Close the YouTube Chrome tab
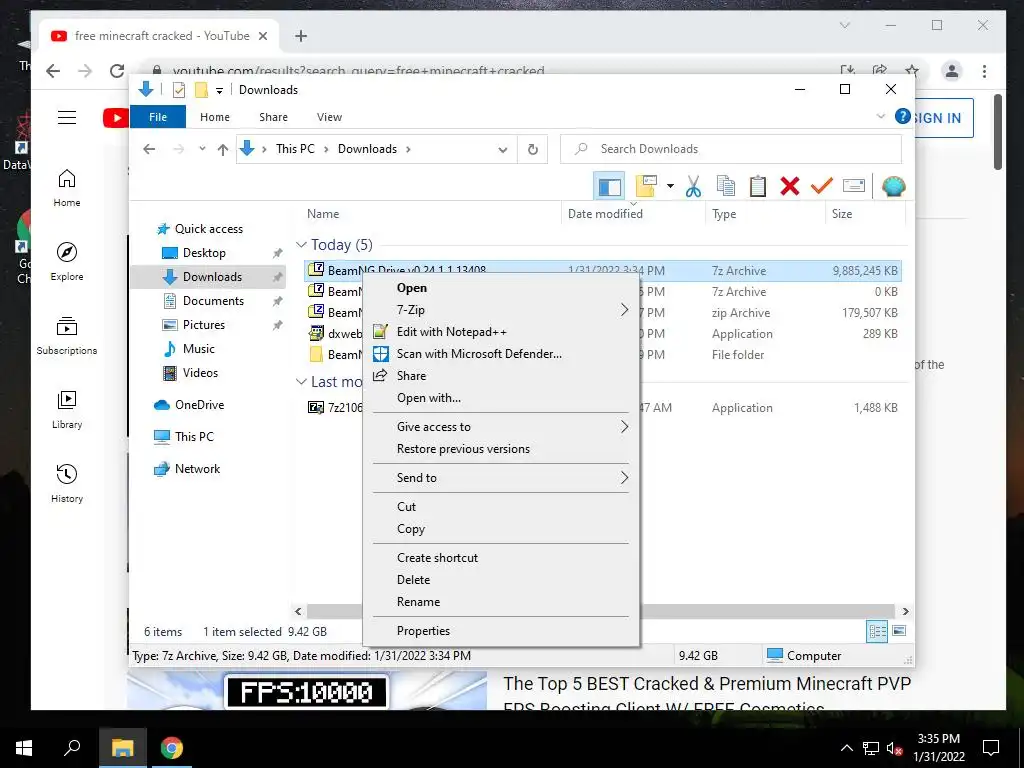1024x768 pixels. pos(263,36)
